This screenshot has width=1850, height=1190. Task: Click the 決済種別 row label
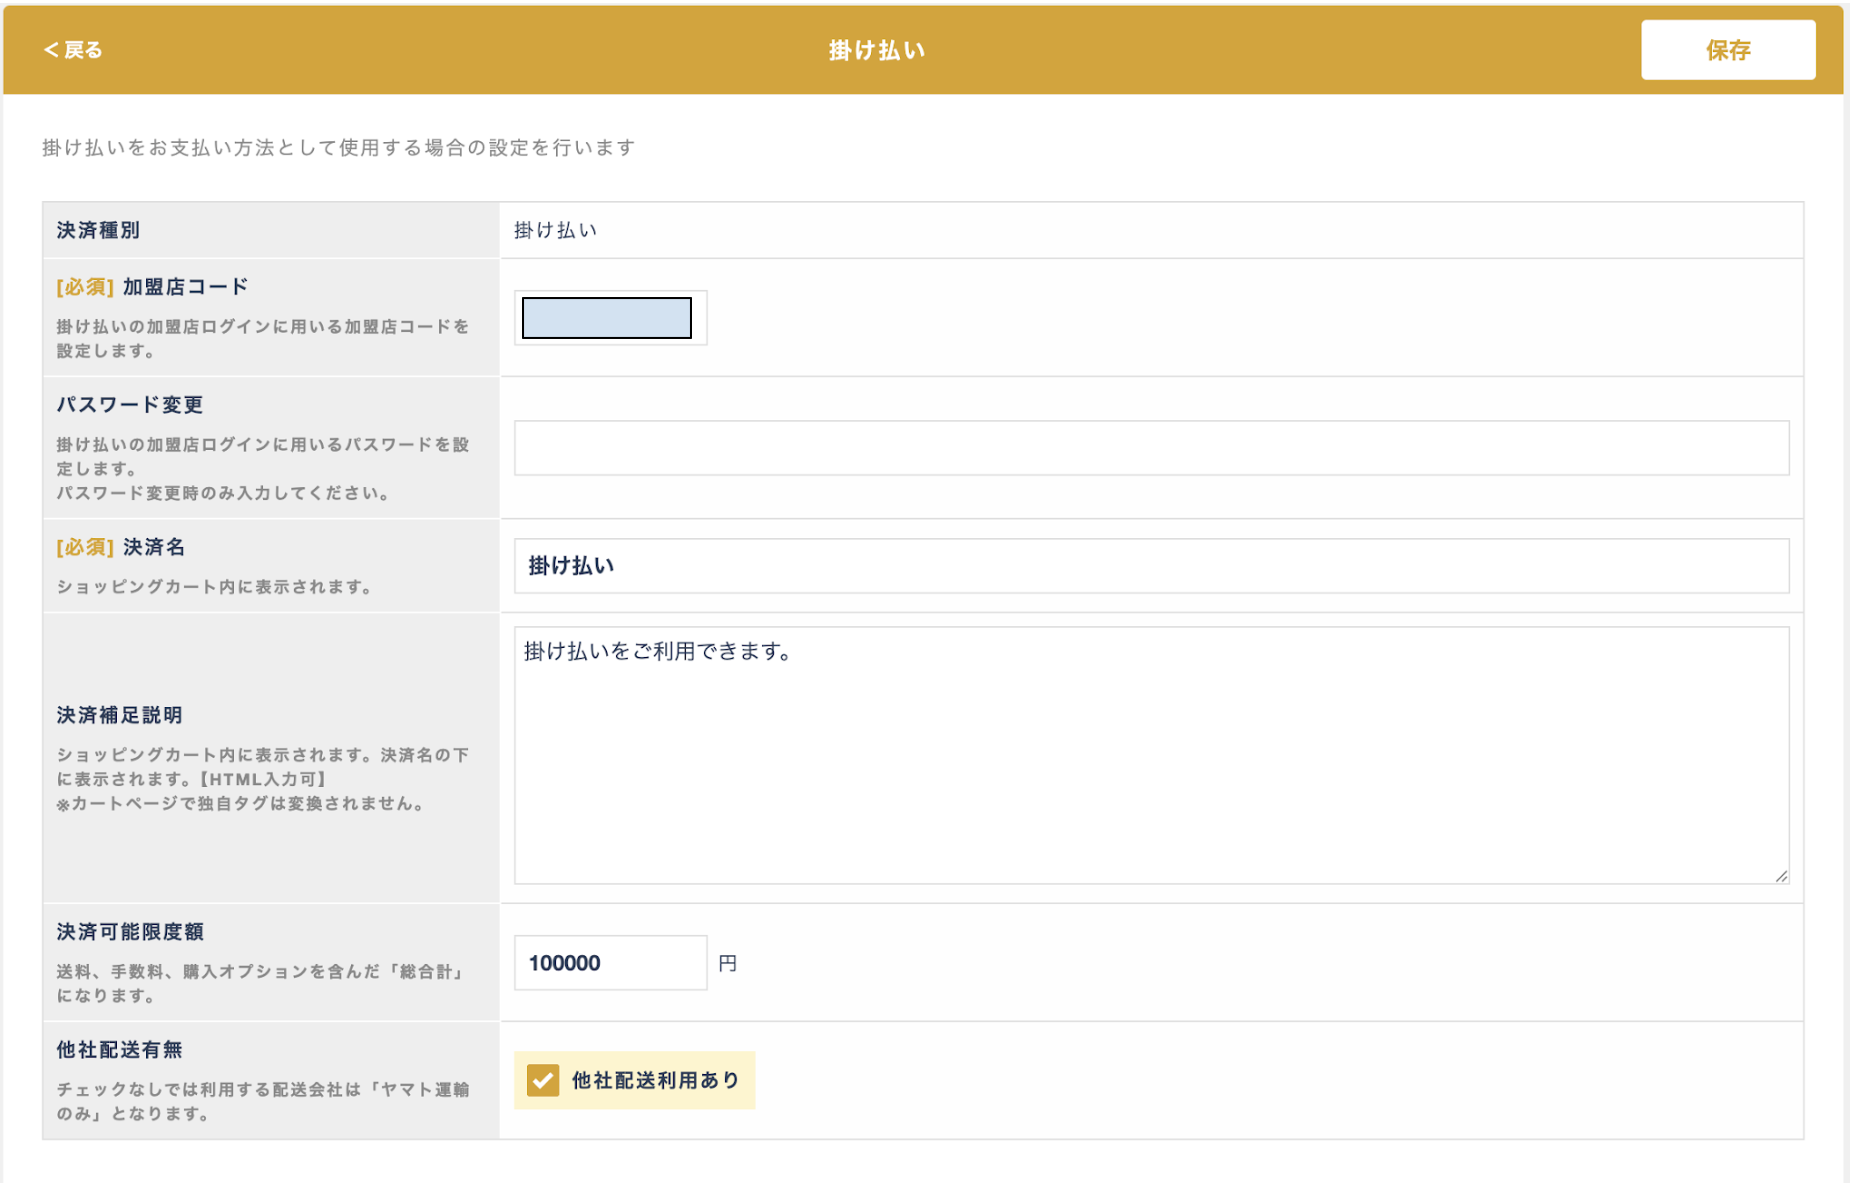point(98,230)
